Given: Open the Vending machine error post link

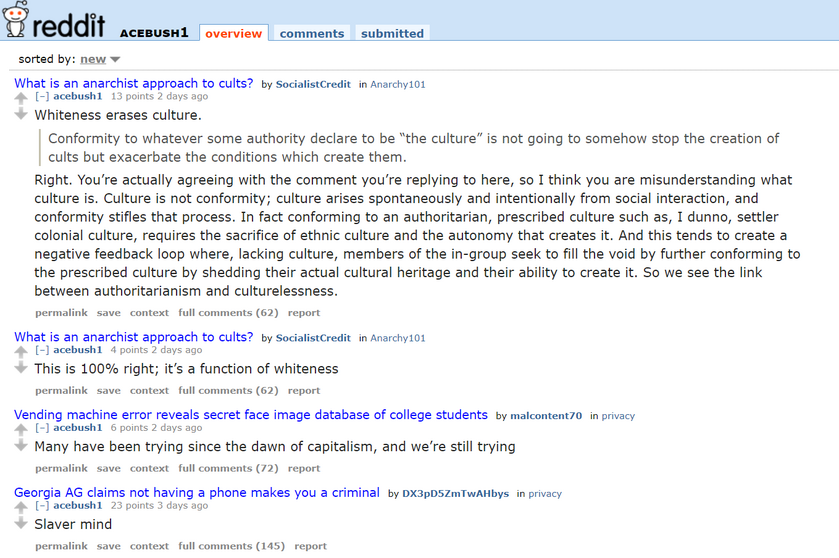Looking at the screenshot, I should point(251,415).
